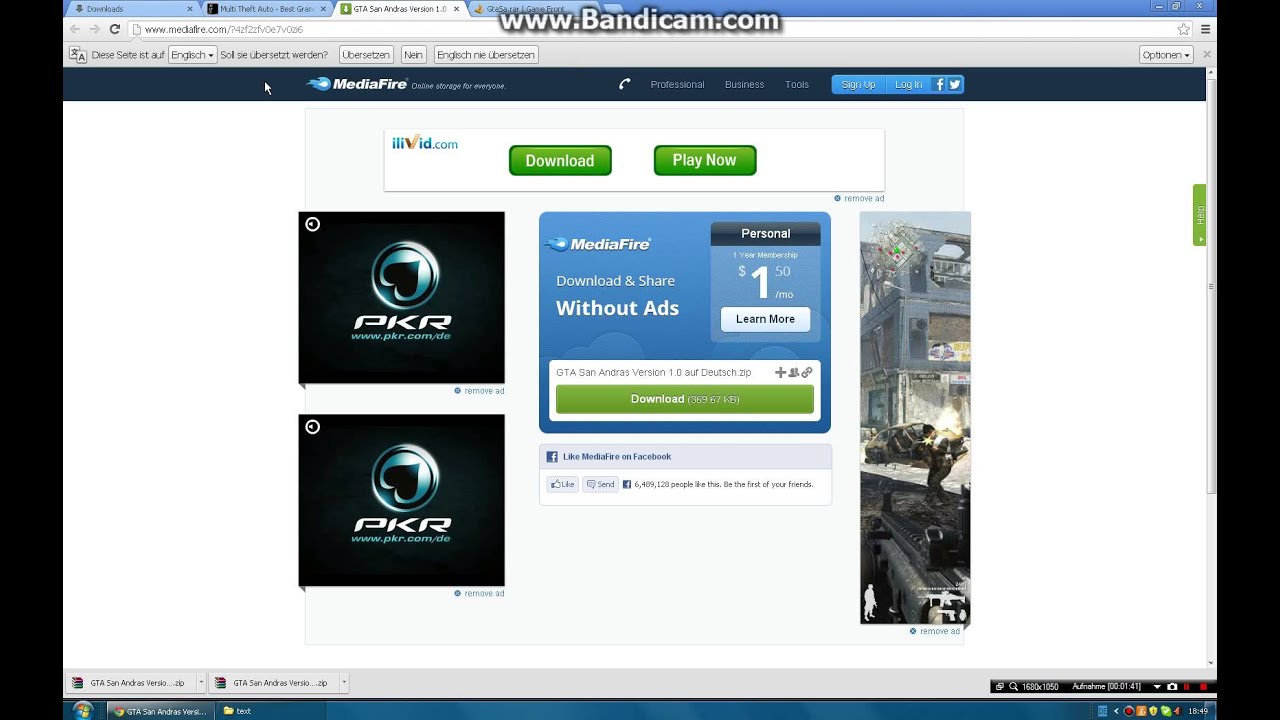Screen dimensions: 1280x720
Task: Show hidden system tray icons
Action: 1116,711
